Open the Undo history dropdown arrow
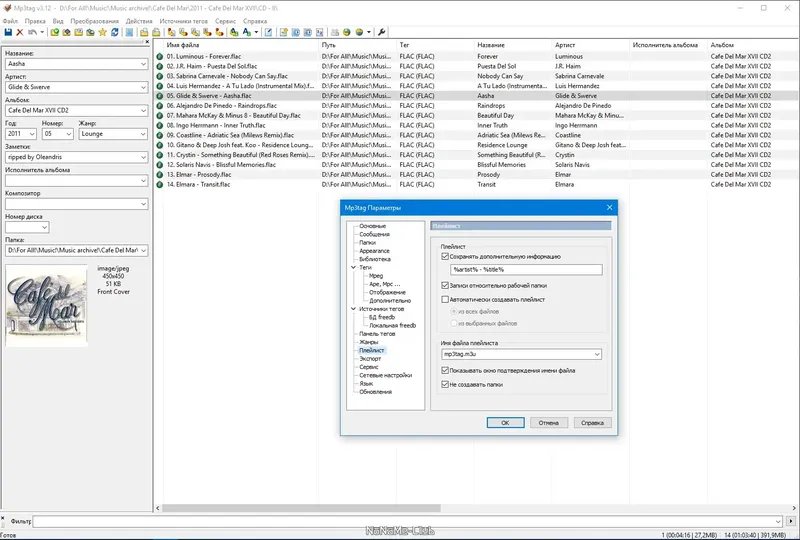This screenshot has width=800, height=540. click(42, 32)
